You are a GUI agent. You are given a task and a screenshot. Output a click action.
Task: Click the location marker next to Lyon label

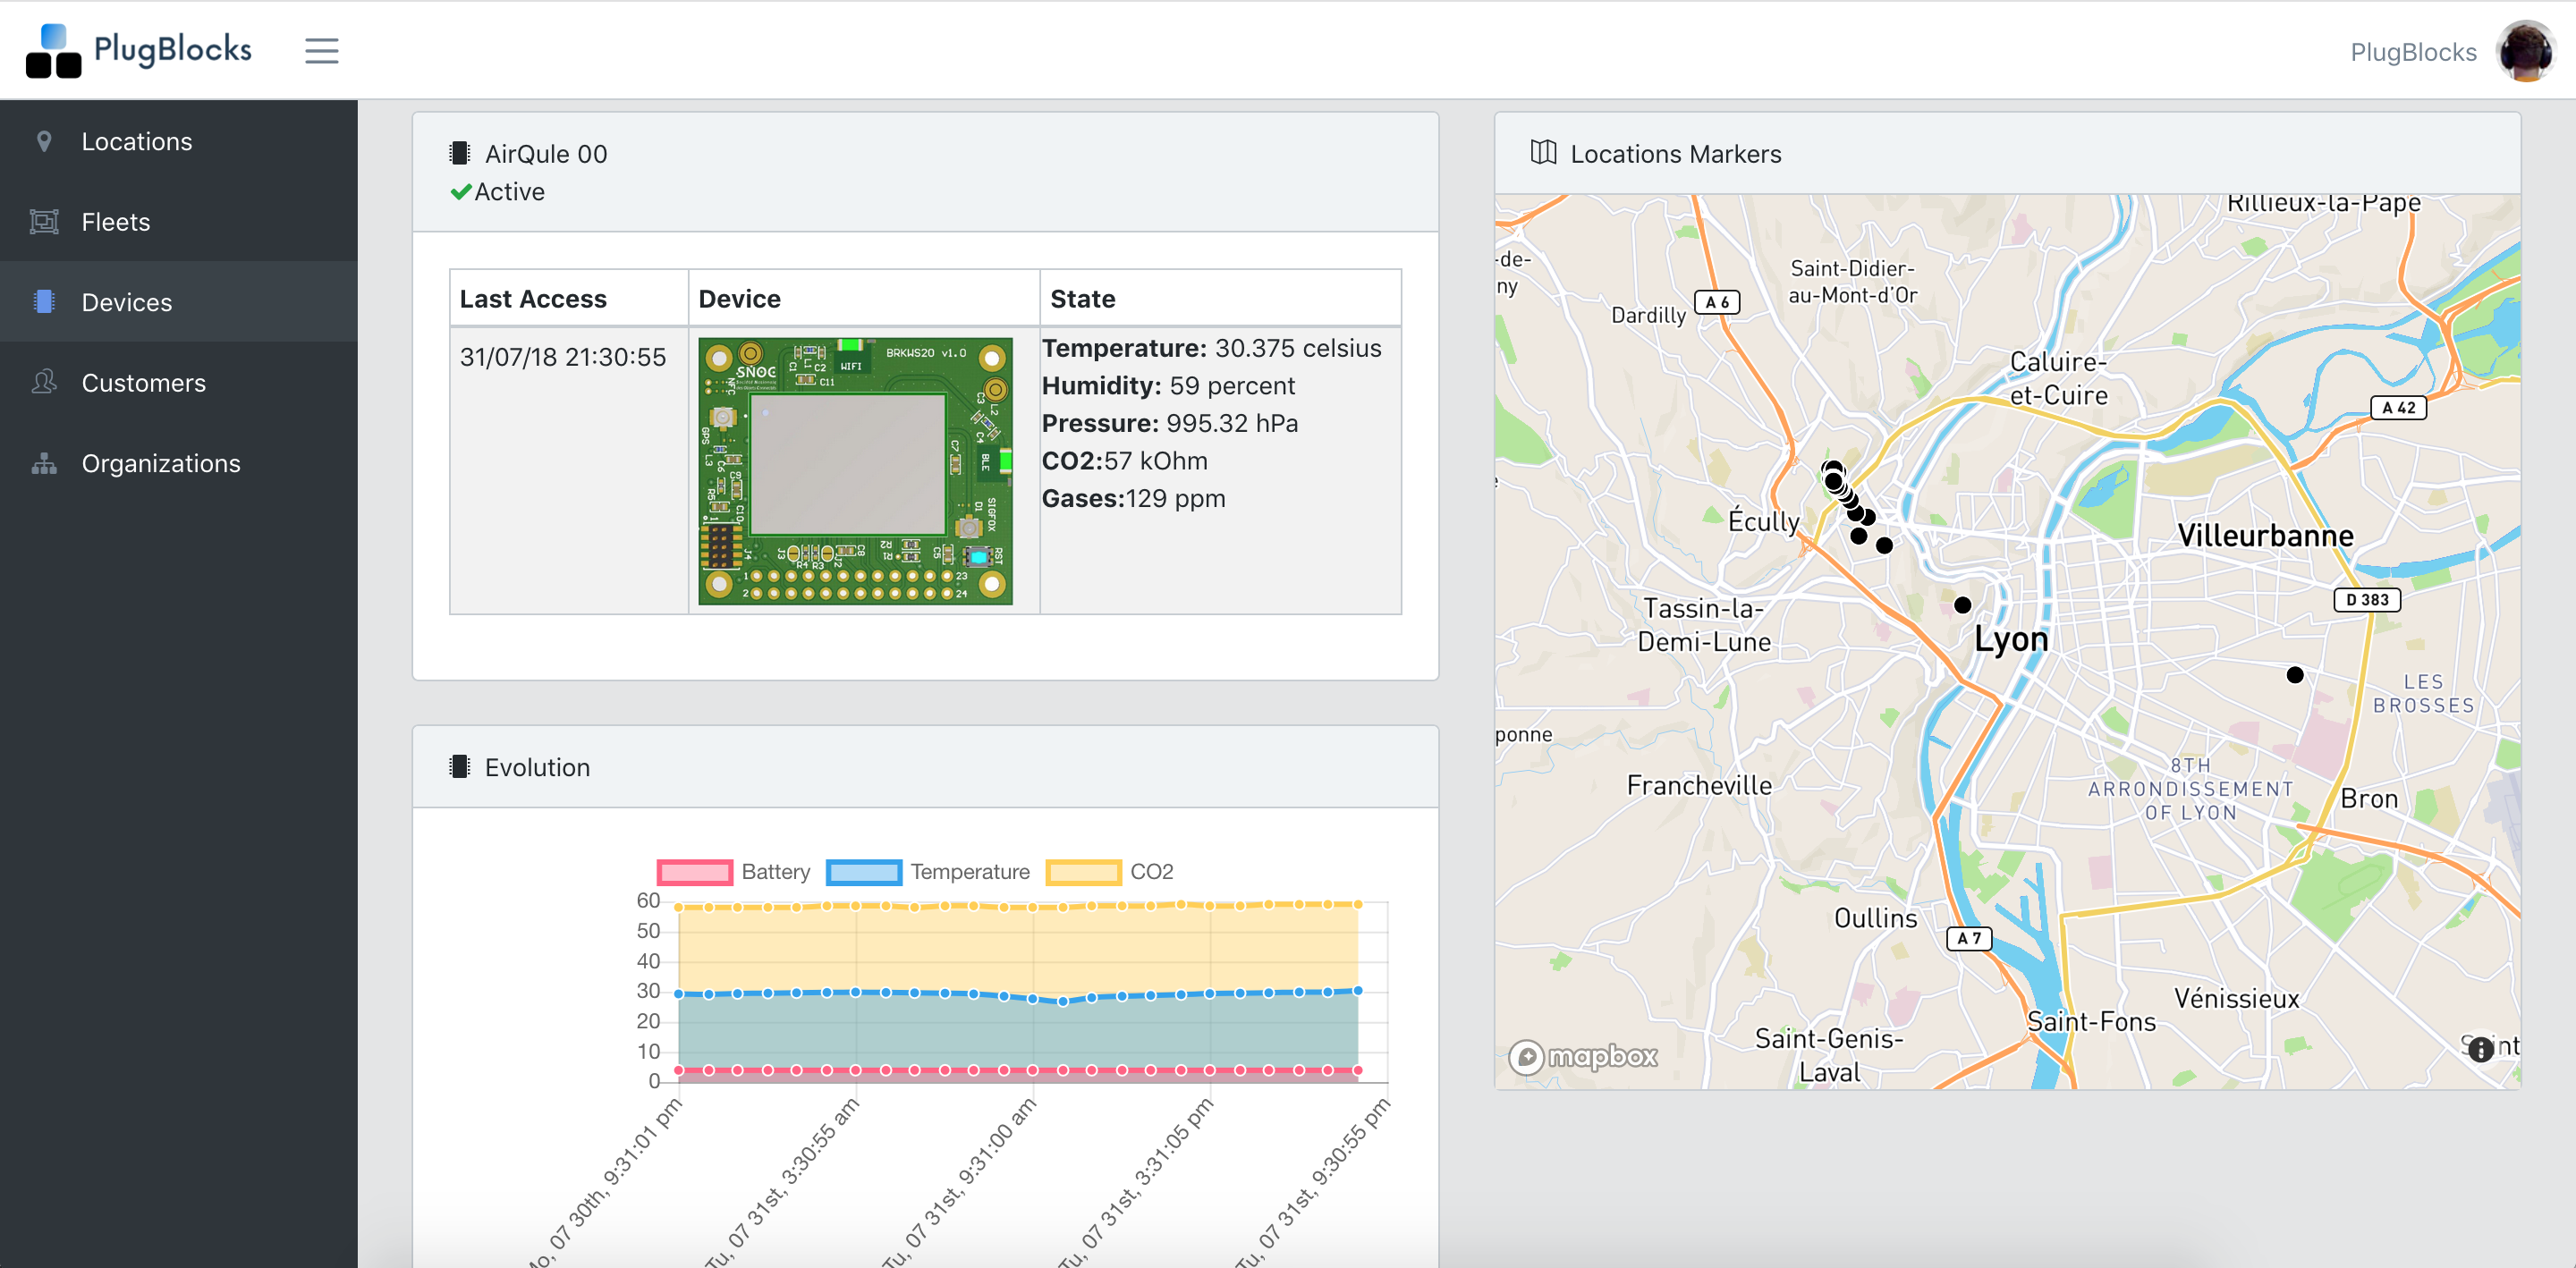1962,605
